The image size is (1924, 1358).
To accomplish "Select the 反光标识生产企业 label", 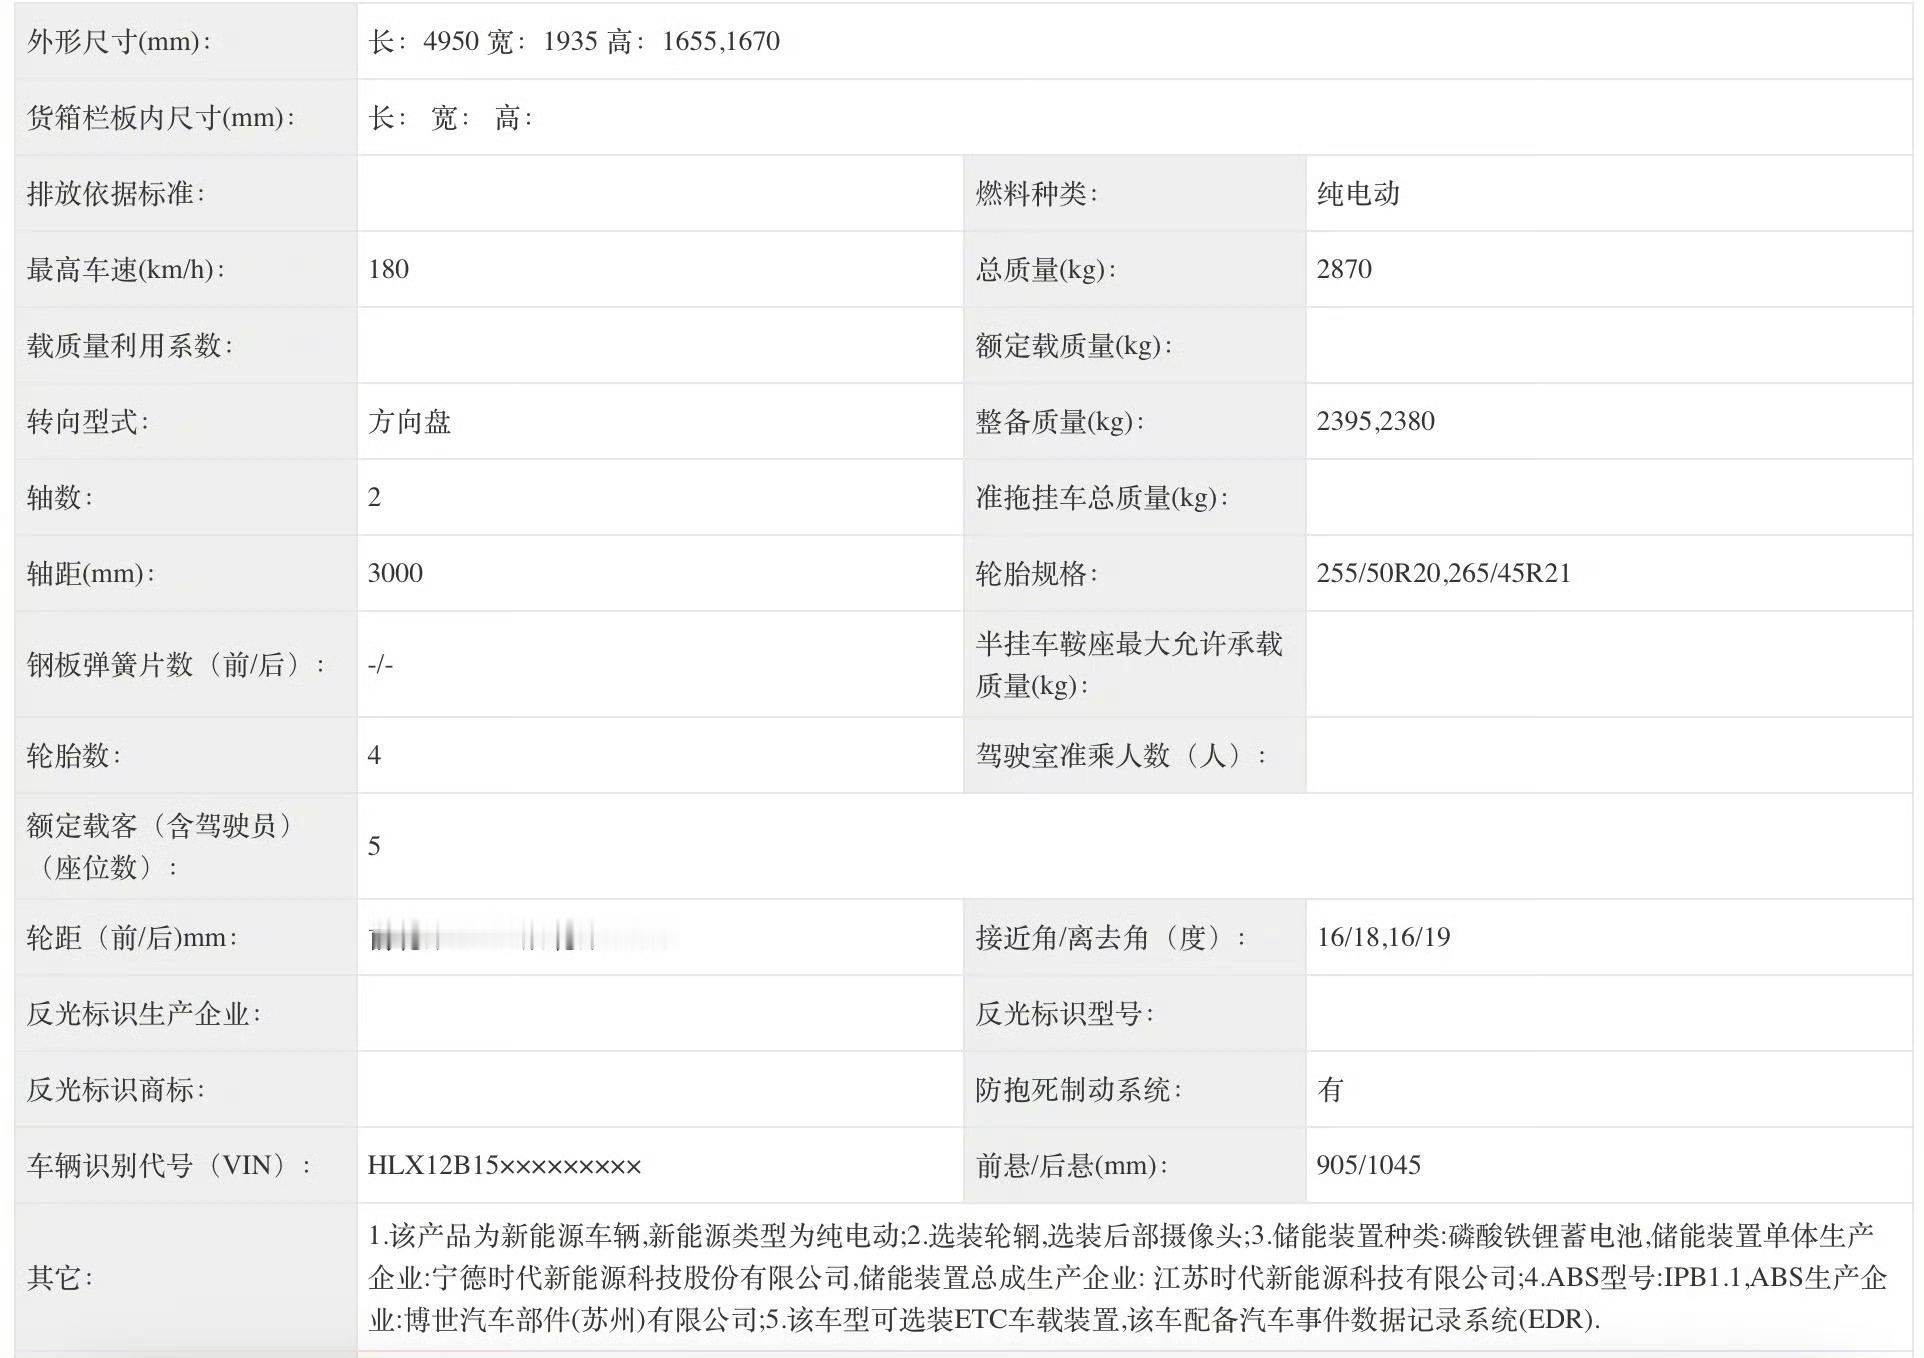I will pos(144,1014).
